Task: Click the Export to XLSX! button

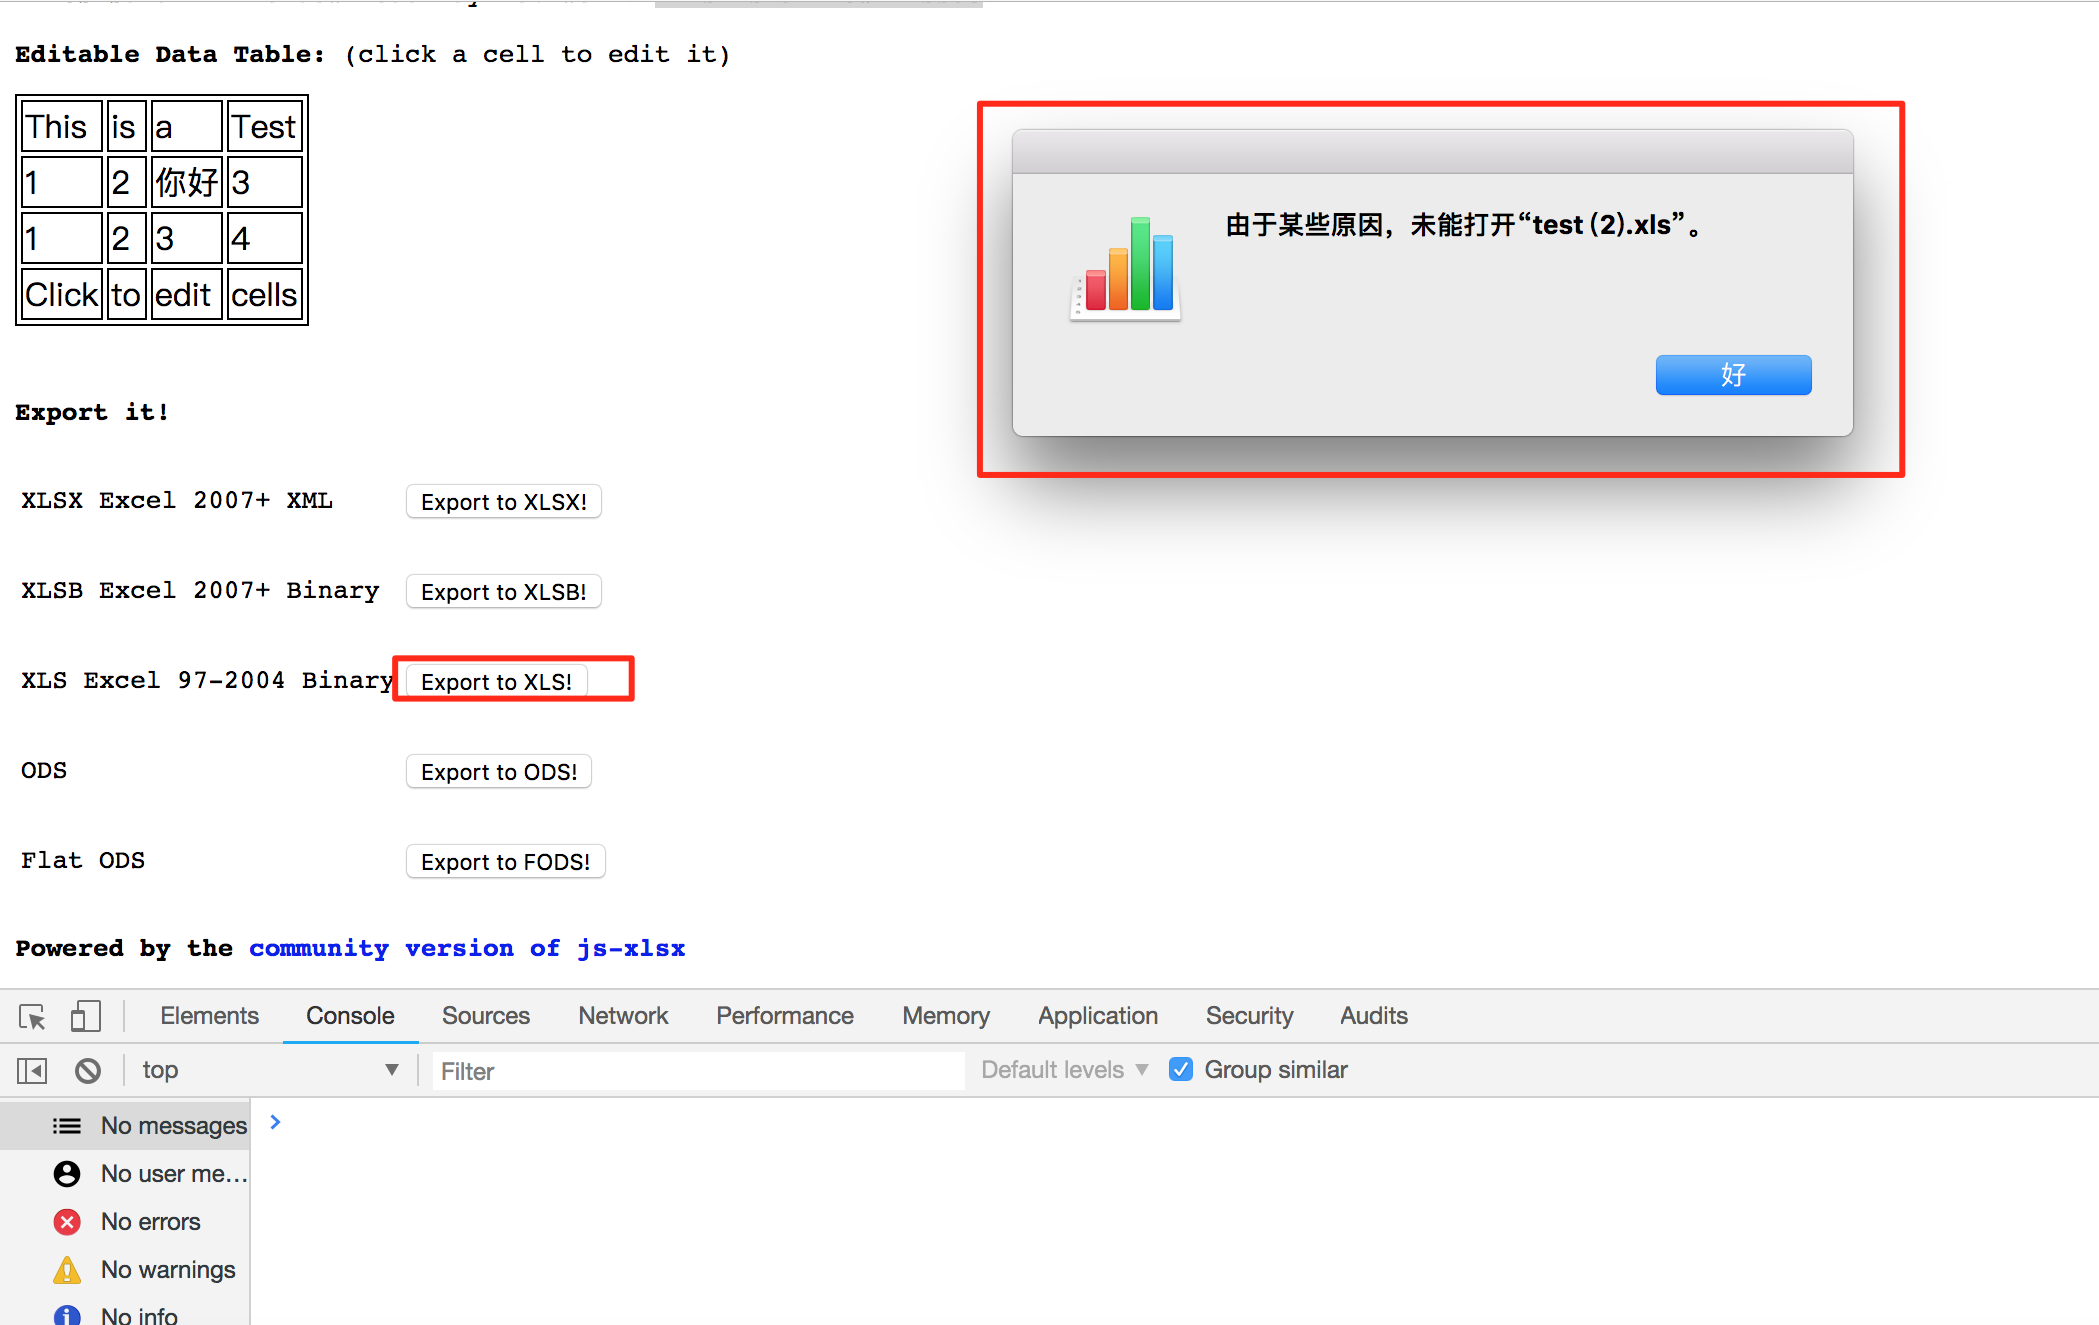Action: pos(503,501)
